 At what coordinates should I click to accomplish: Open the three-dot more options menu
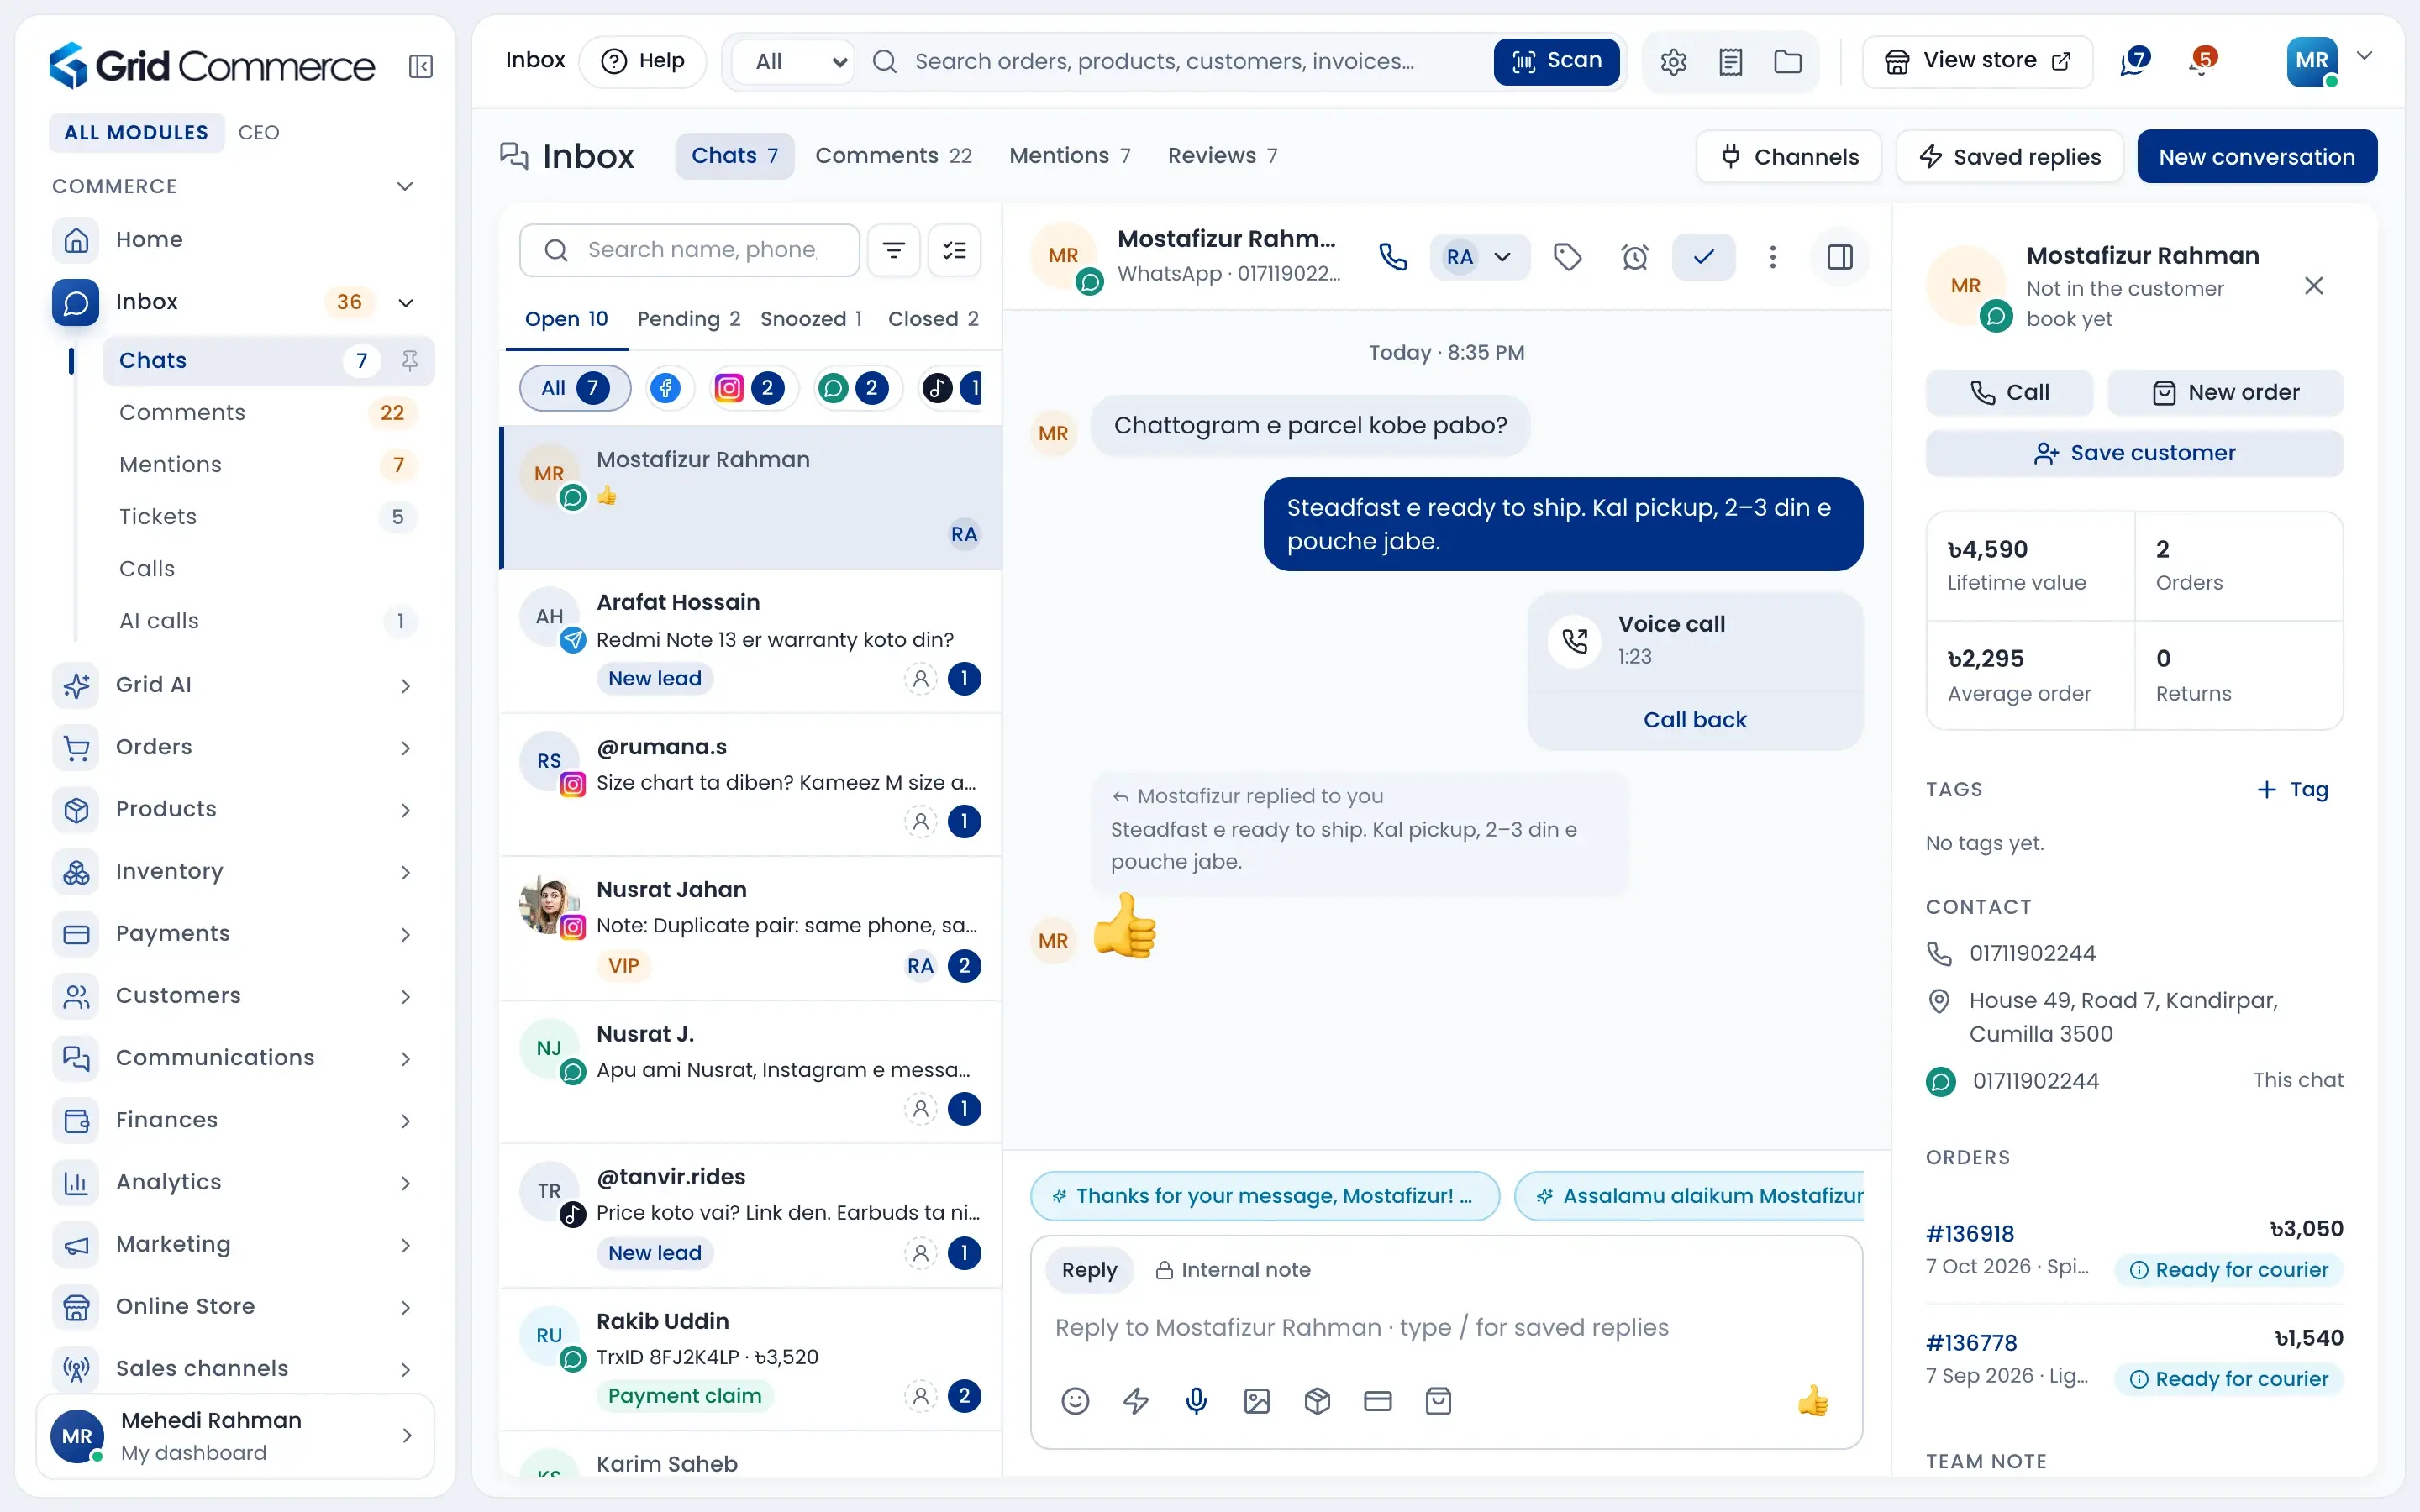tap(1772, 257)
